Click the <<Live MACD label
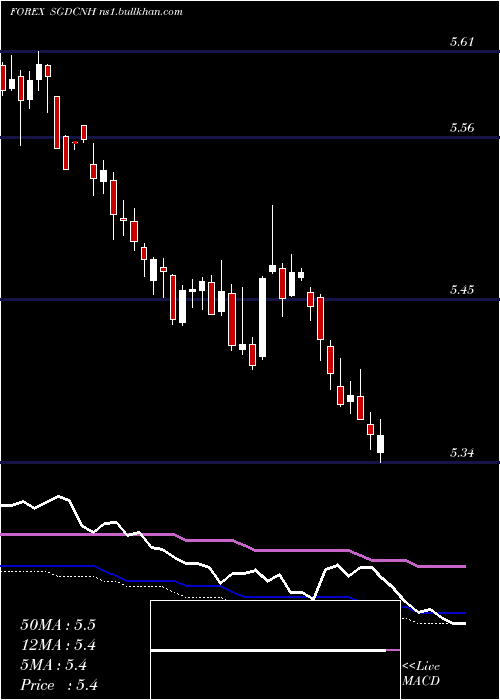Viewport: 500px width, 700px height. pyautogui.click(x=421, y=673)
